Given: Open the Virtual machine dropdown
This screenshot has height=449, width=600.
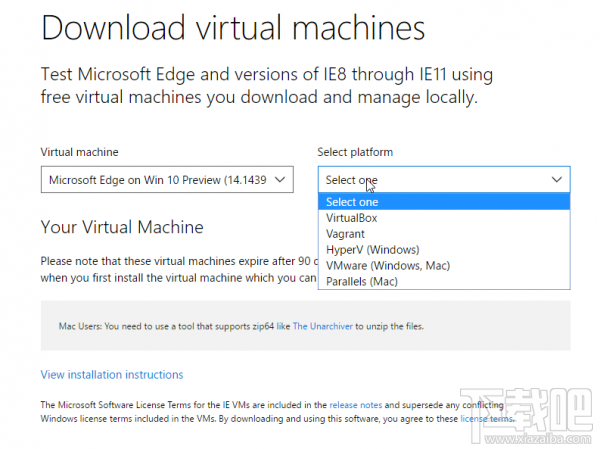Looking at the screenshot, I should [x=167, y=180].
